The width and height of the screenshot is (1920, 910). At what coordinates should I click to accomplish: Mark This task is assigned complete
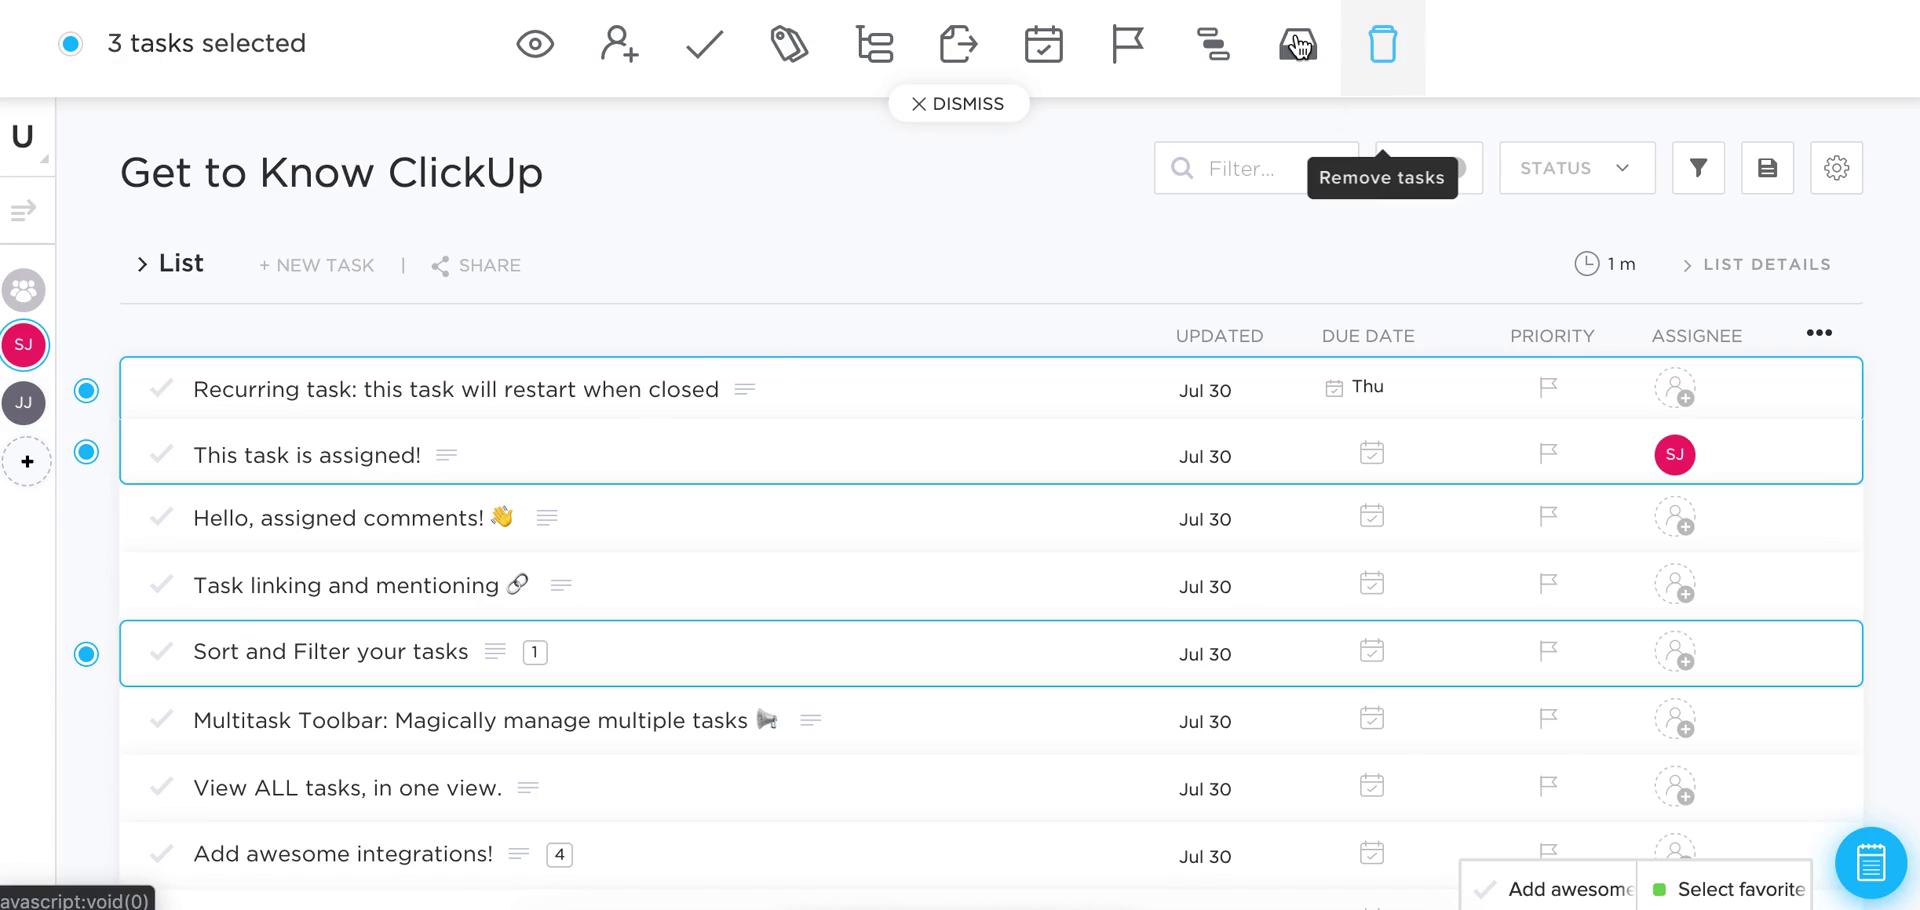pos(161,454)
